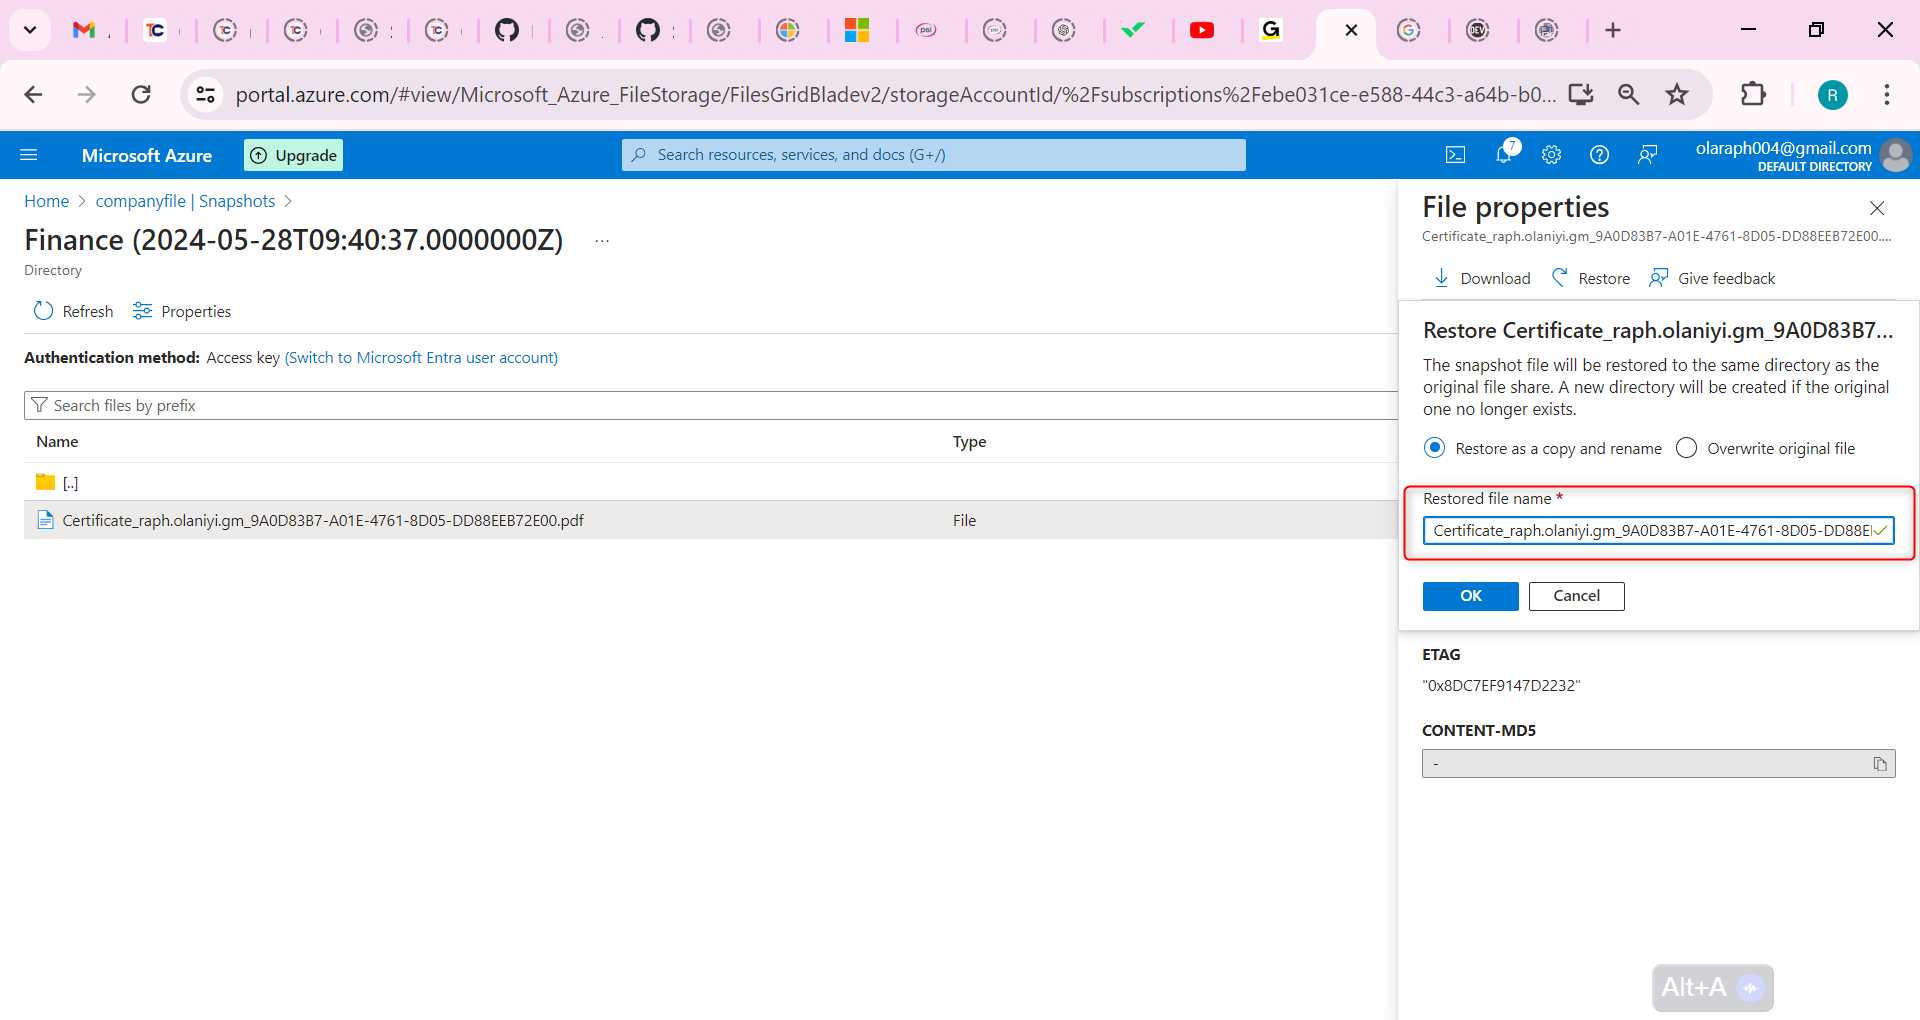Select Restore as a copy and rename

[x=1435, y=448]
